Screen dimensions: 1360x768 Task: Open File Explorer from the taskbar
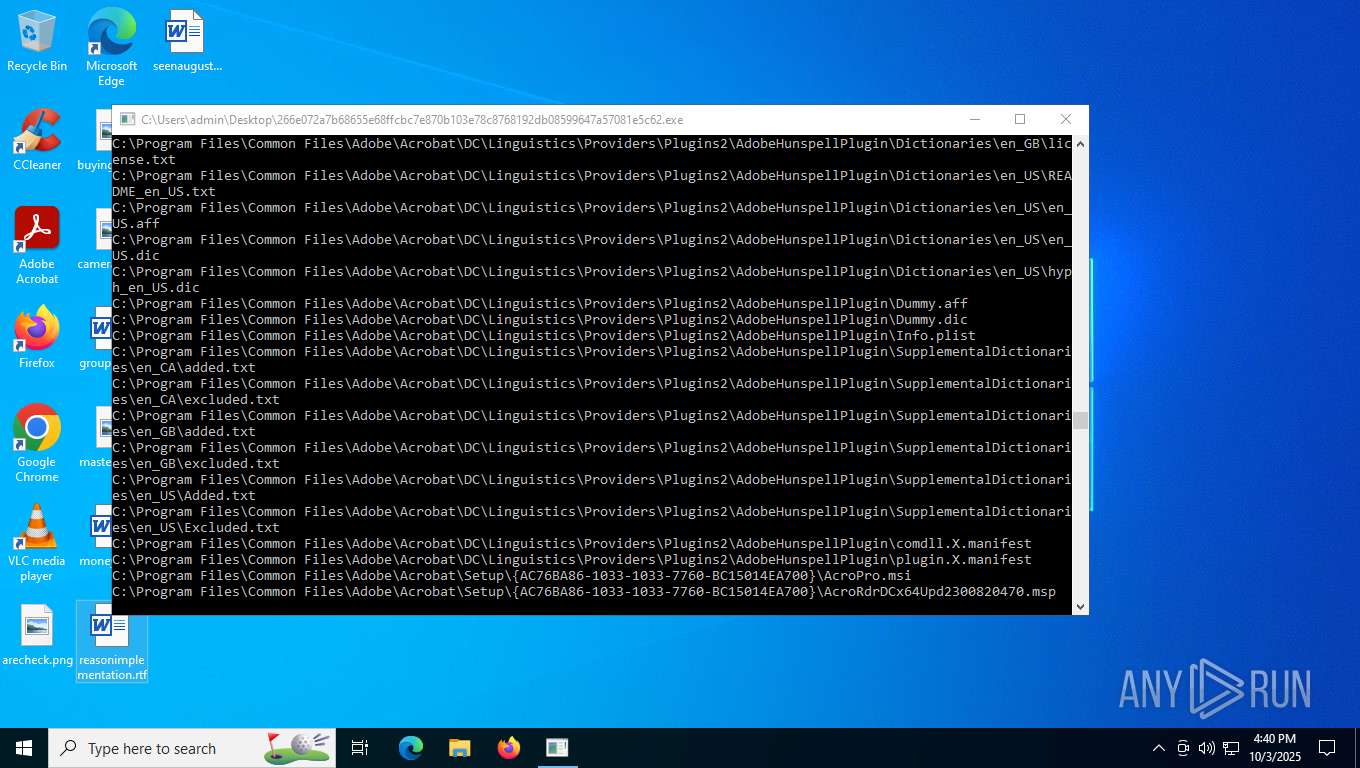459,748
